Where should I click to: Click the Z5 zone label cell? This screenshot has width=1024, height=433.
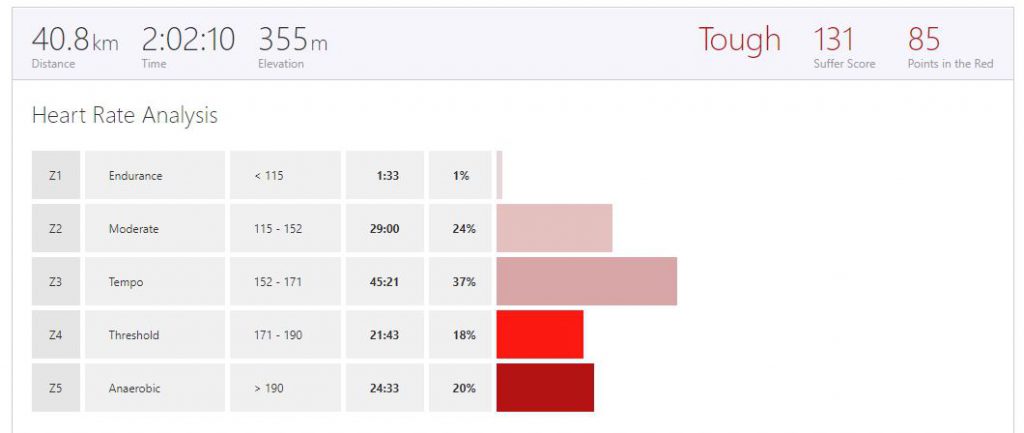(55, 388)
